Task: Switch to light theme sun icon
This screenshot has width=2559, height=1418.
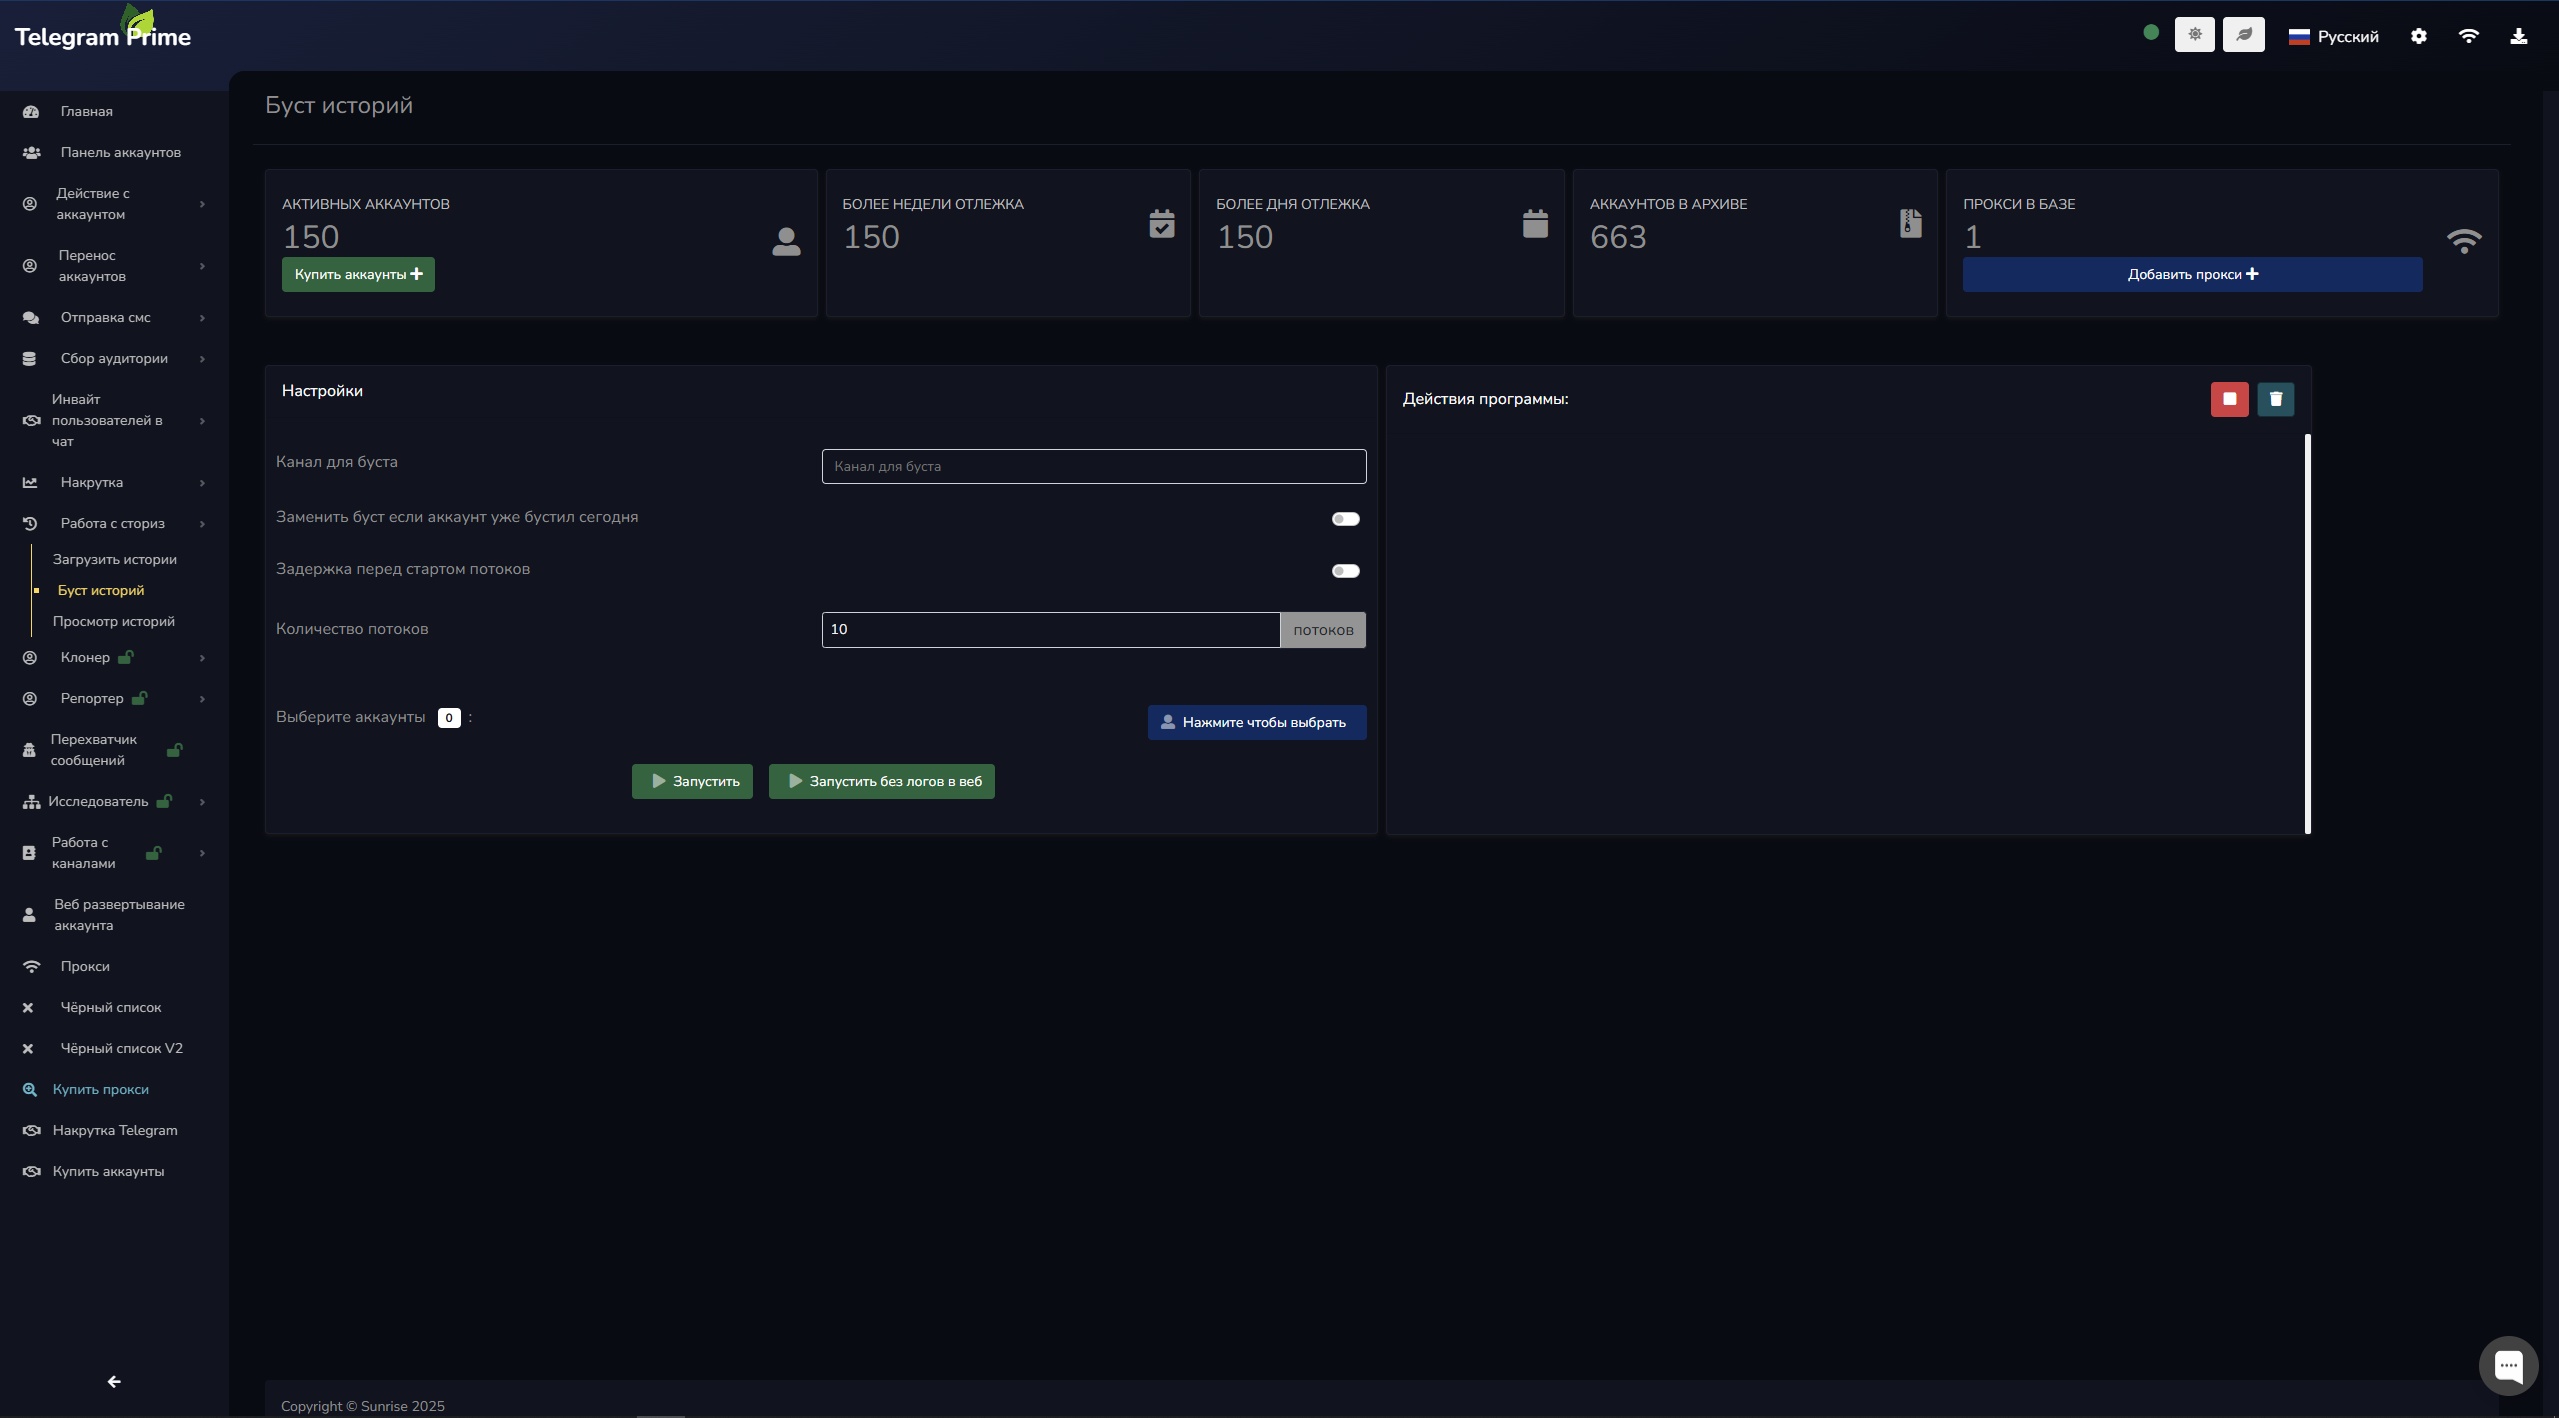Action: [2195, 35]
